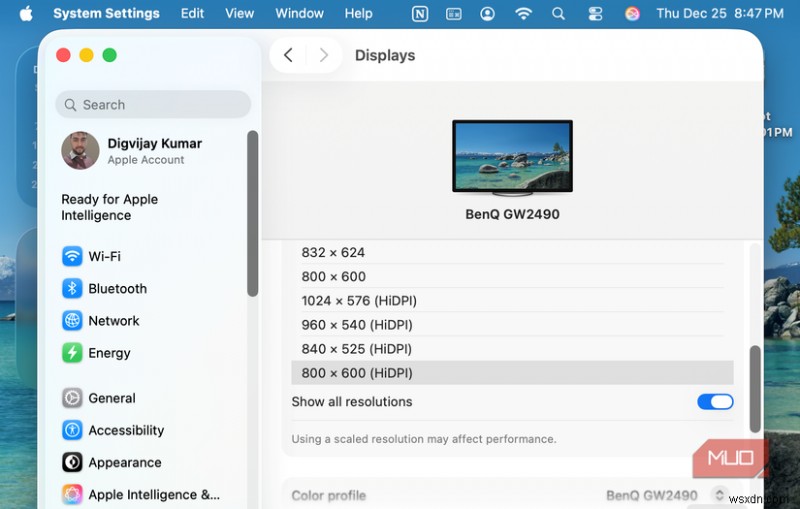The width and height of the screenshot is (800, 509).
Task: Click the Accessibility sidebar icon
Action: (72, 430)
